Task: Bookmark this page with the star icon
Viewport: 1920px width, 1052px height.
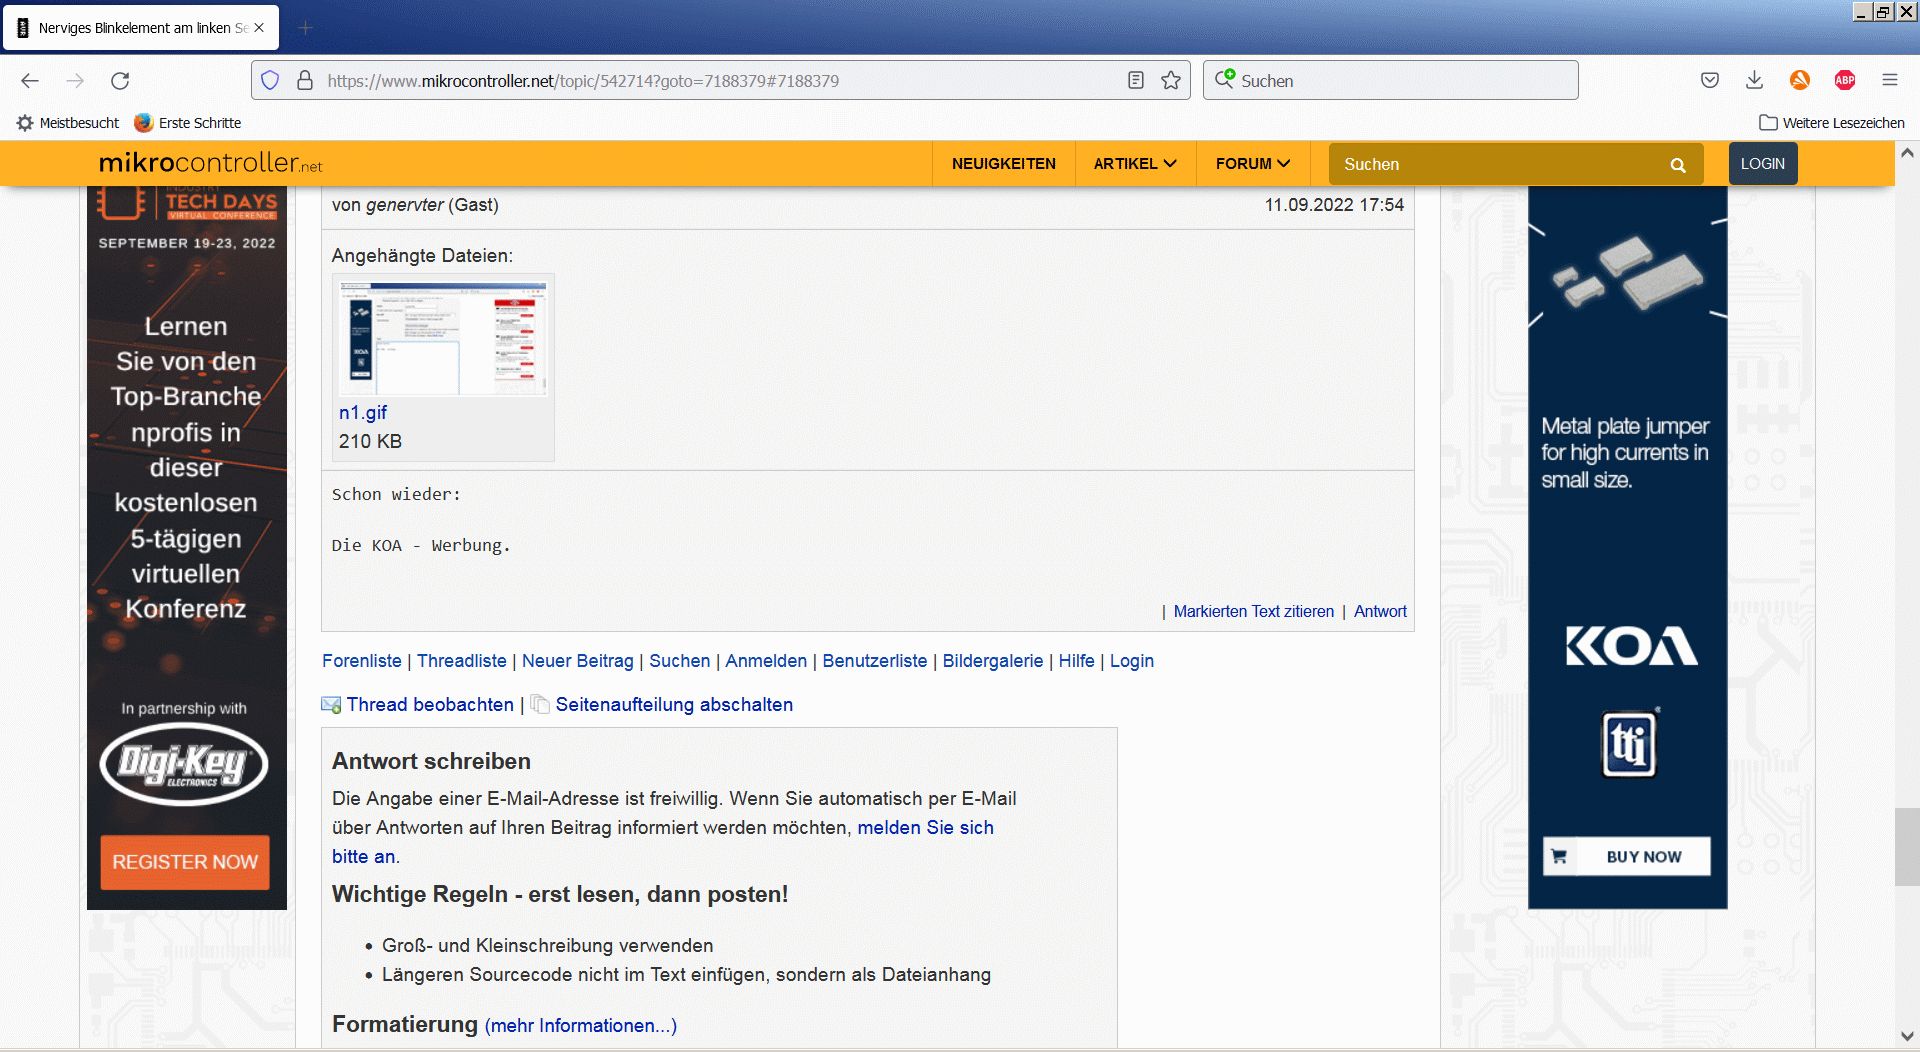Action: [1171, 81]
